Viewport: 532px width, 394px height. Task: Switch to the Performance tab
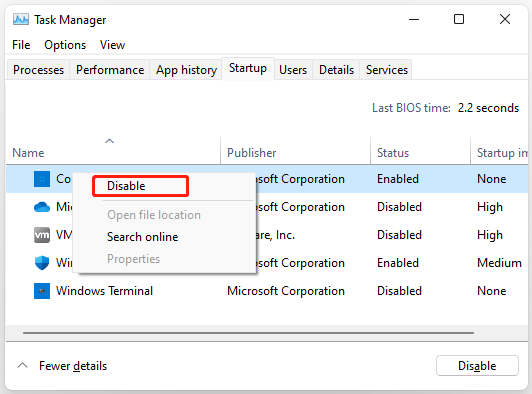click(x=110, y=70)
